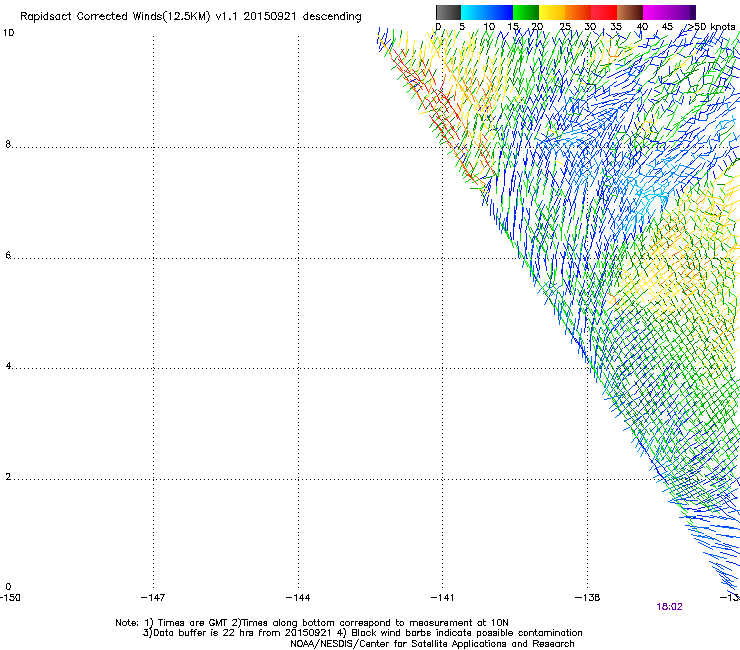Screen dimensions: 740x650
Task: Click the latitude axis label '6'
Action: click(8, 255)
